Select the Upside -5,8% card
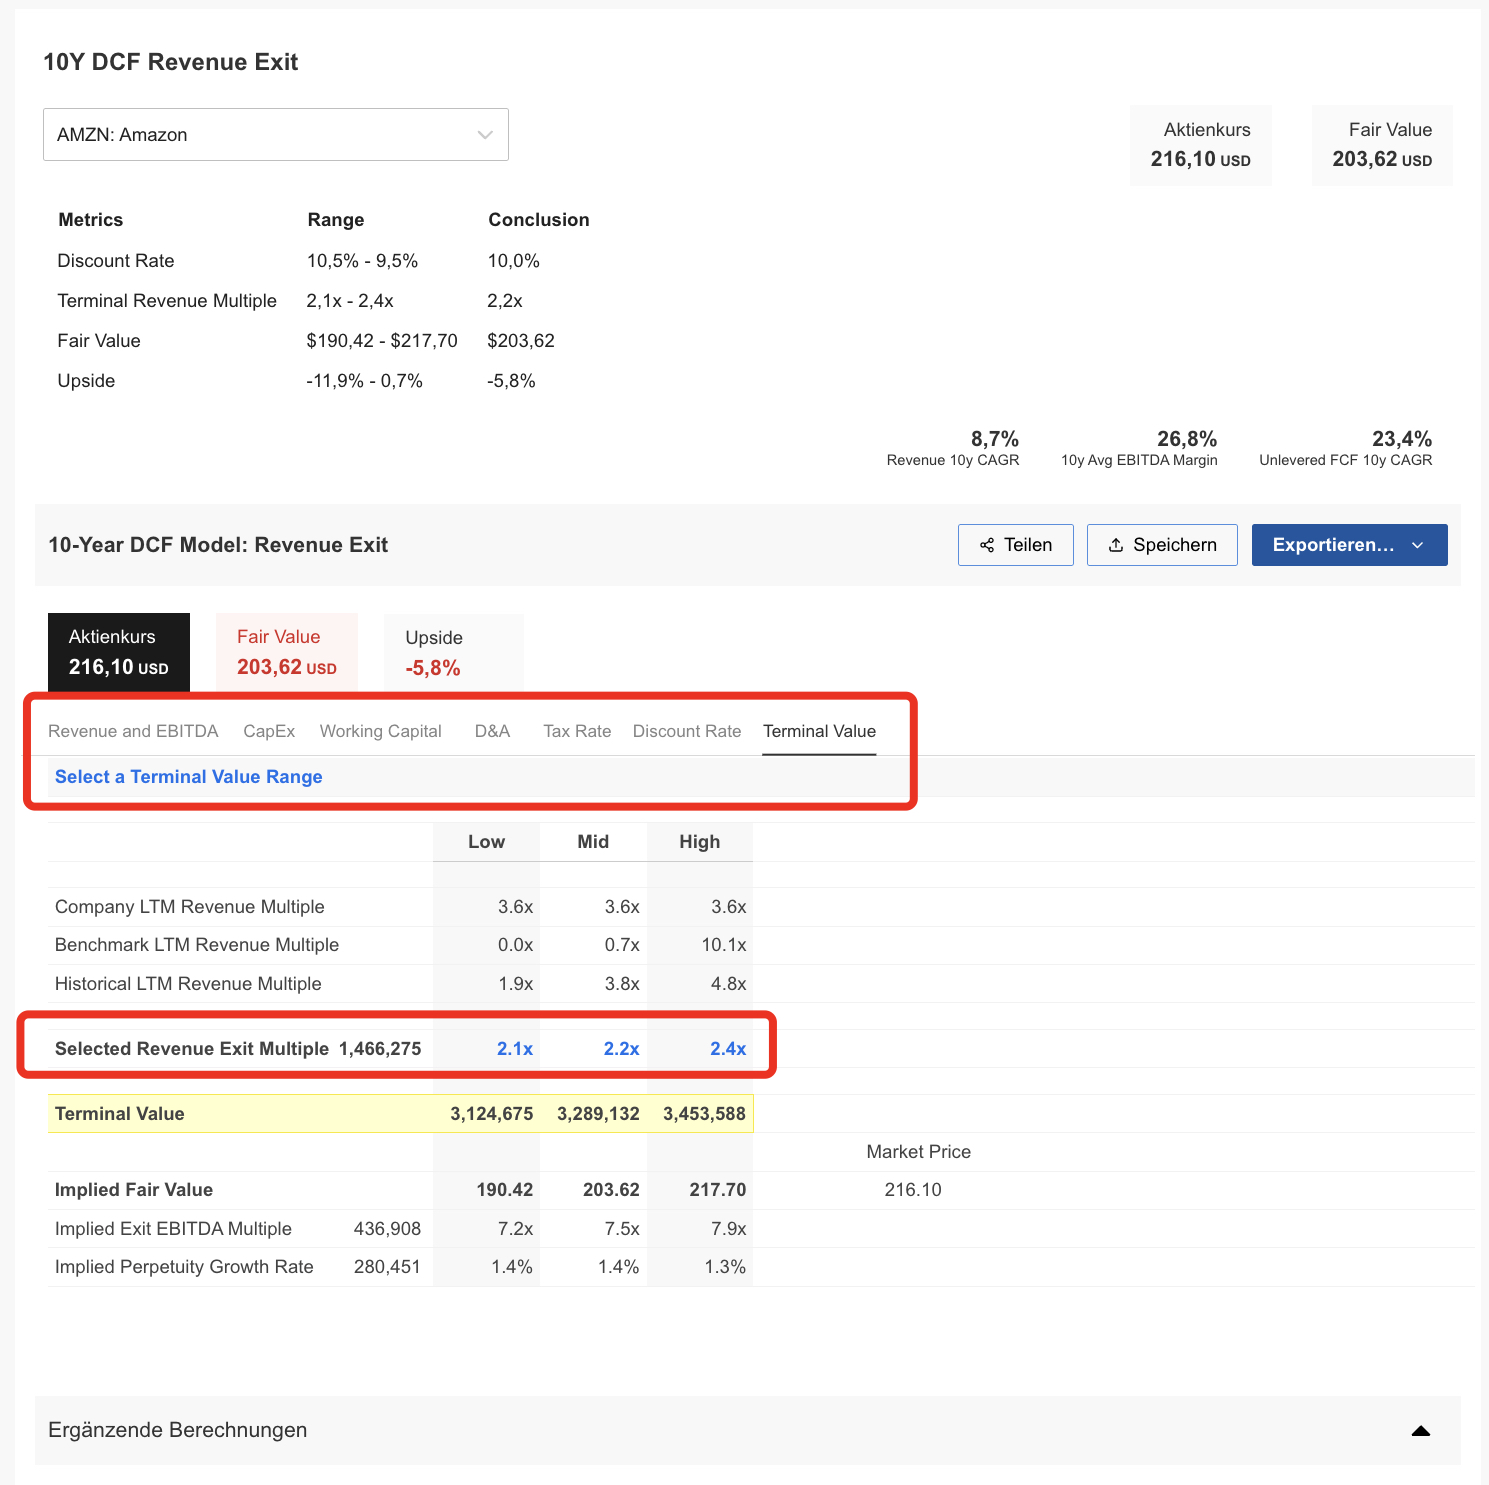The image size is (1489, 1485). (x=454, y=652)
